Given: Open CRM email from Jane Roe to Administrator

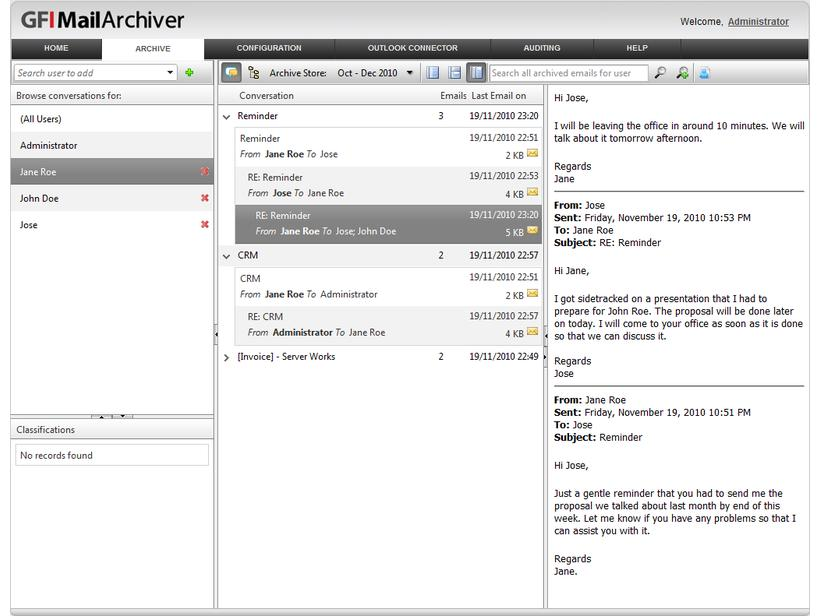Looking at the screenshot, I should pyautogui.click(x=389, y=286).
